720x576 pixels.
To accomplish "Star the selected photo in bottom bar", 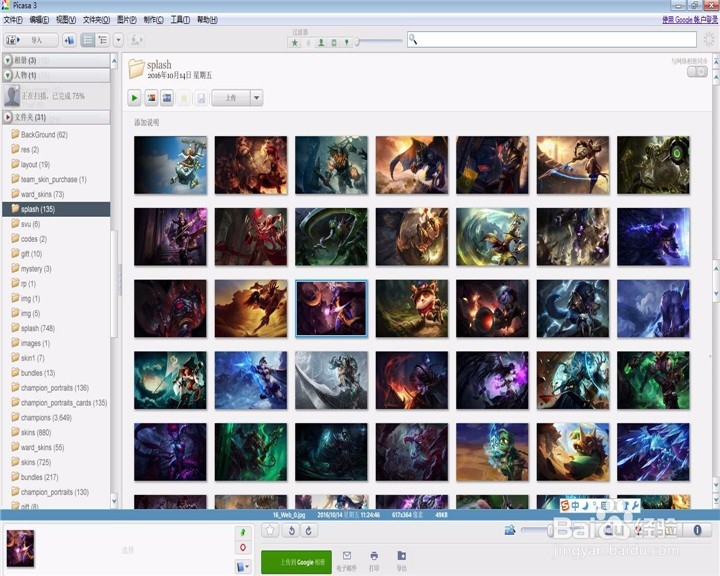I will click(x=270, y=531).
